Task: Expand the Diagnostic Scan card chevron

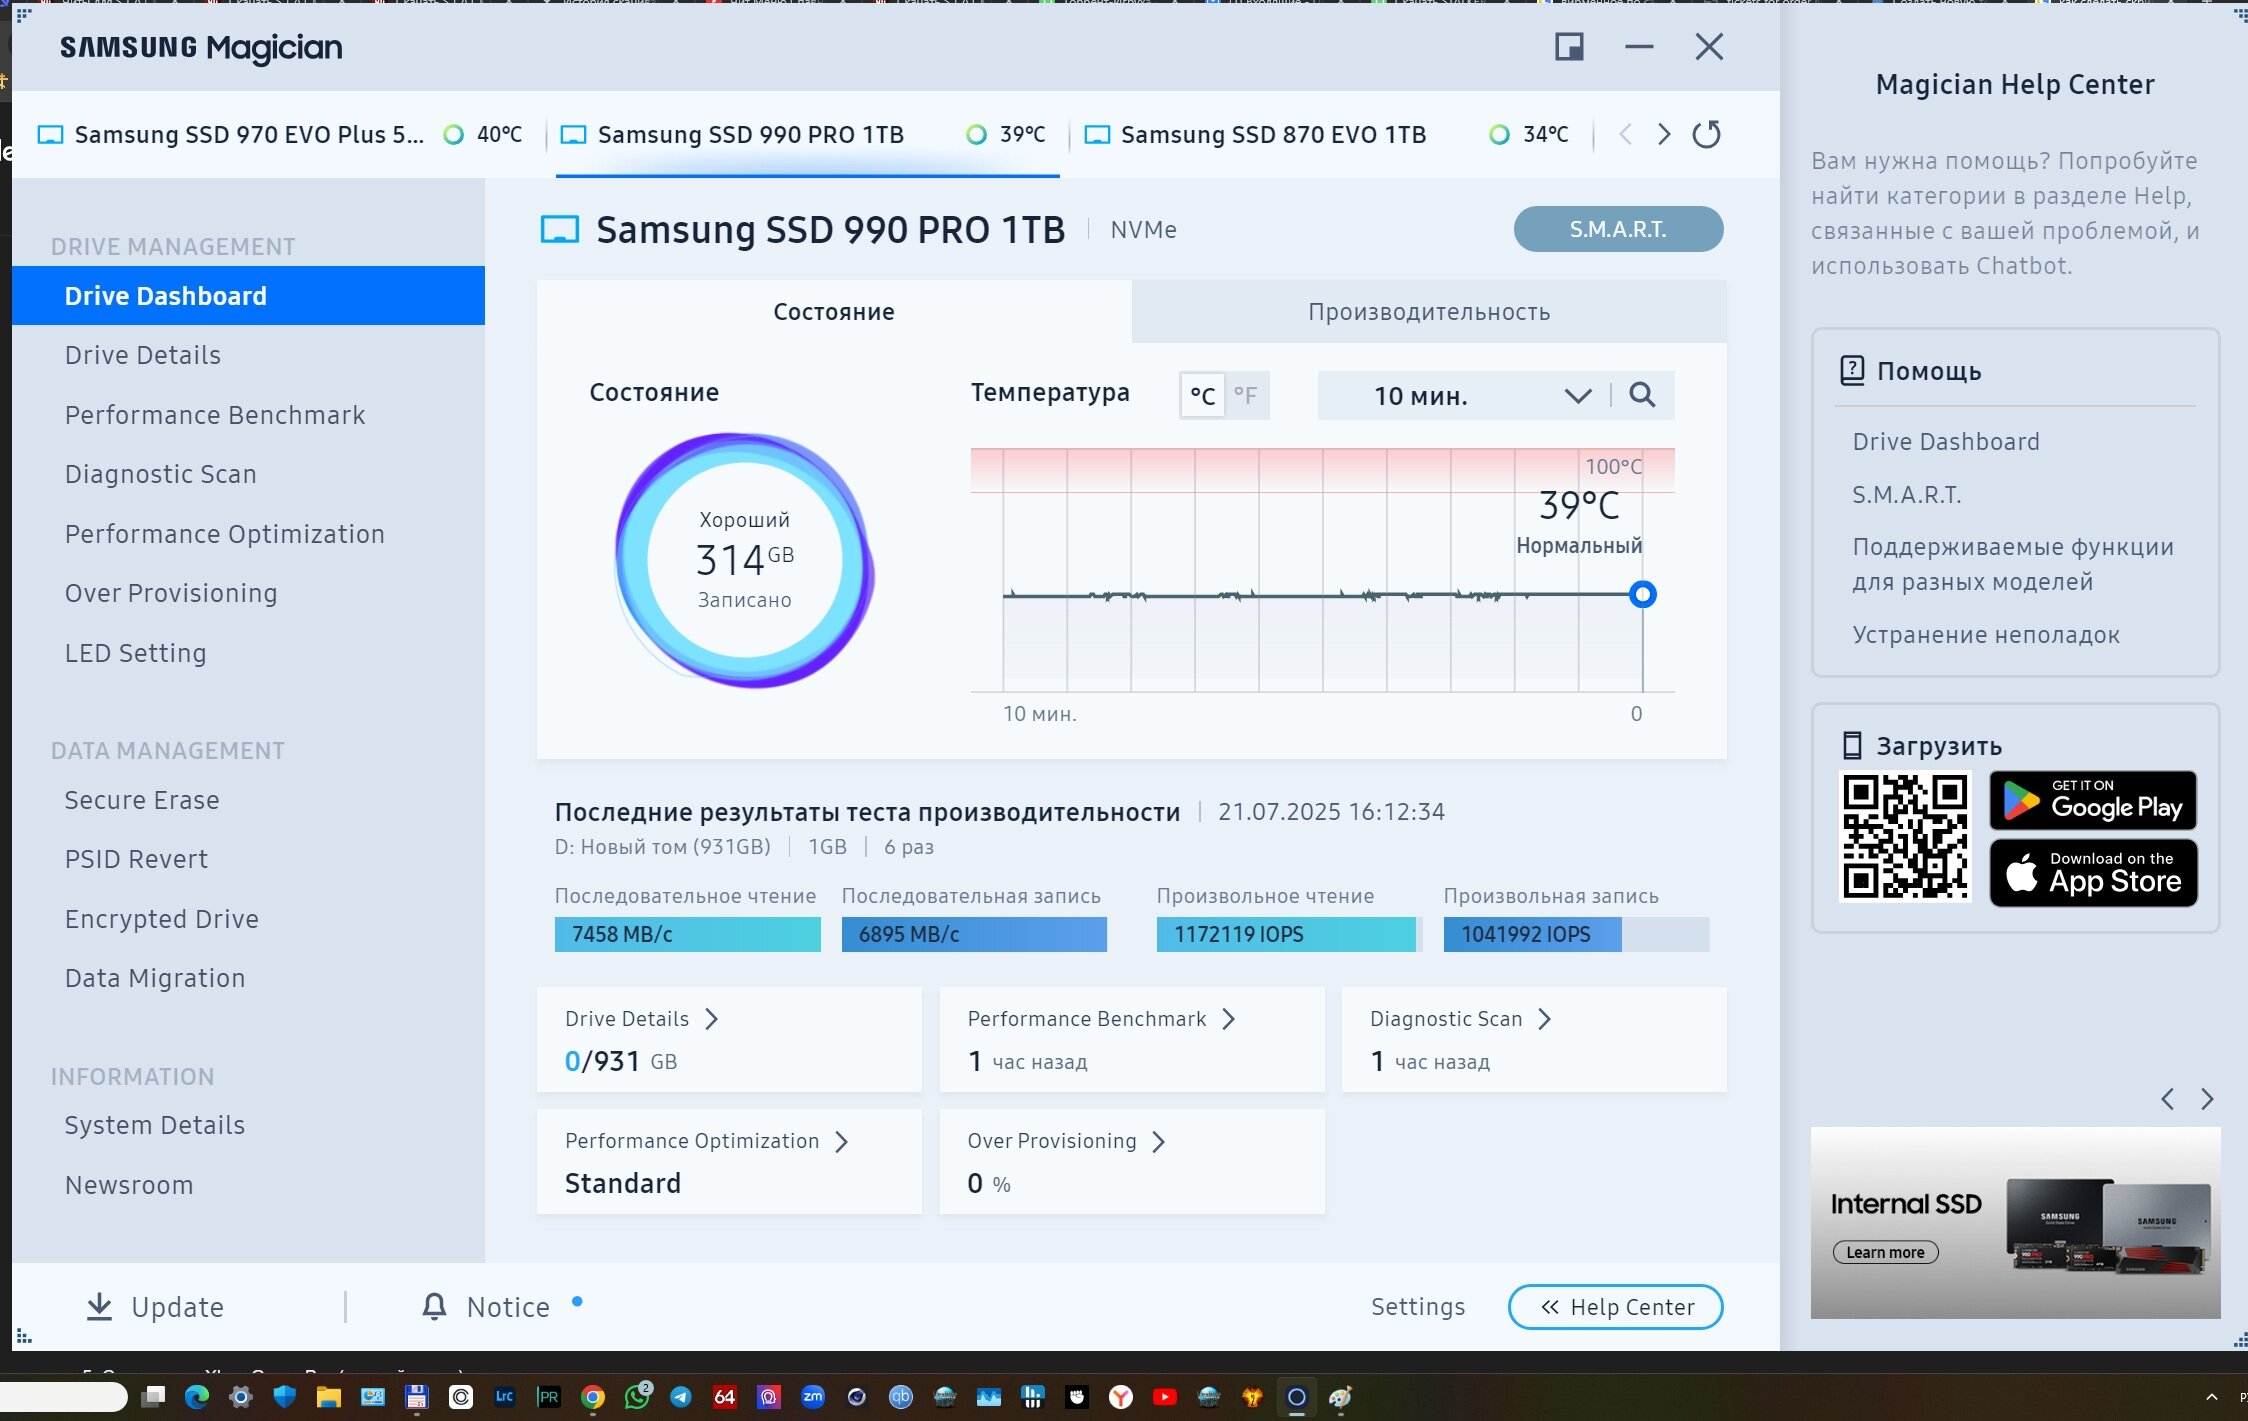Action: (x=1545, y=1019)
